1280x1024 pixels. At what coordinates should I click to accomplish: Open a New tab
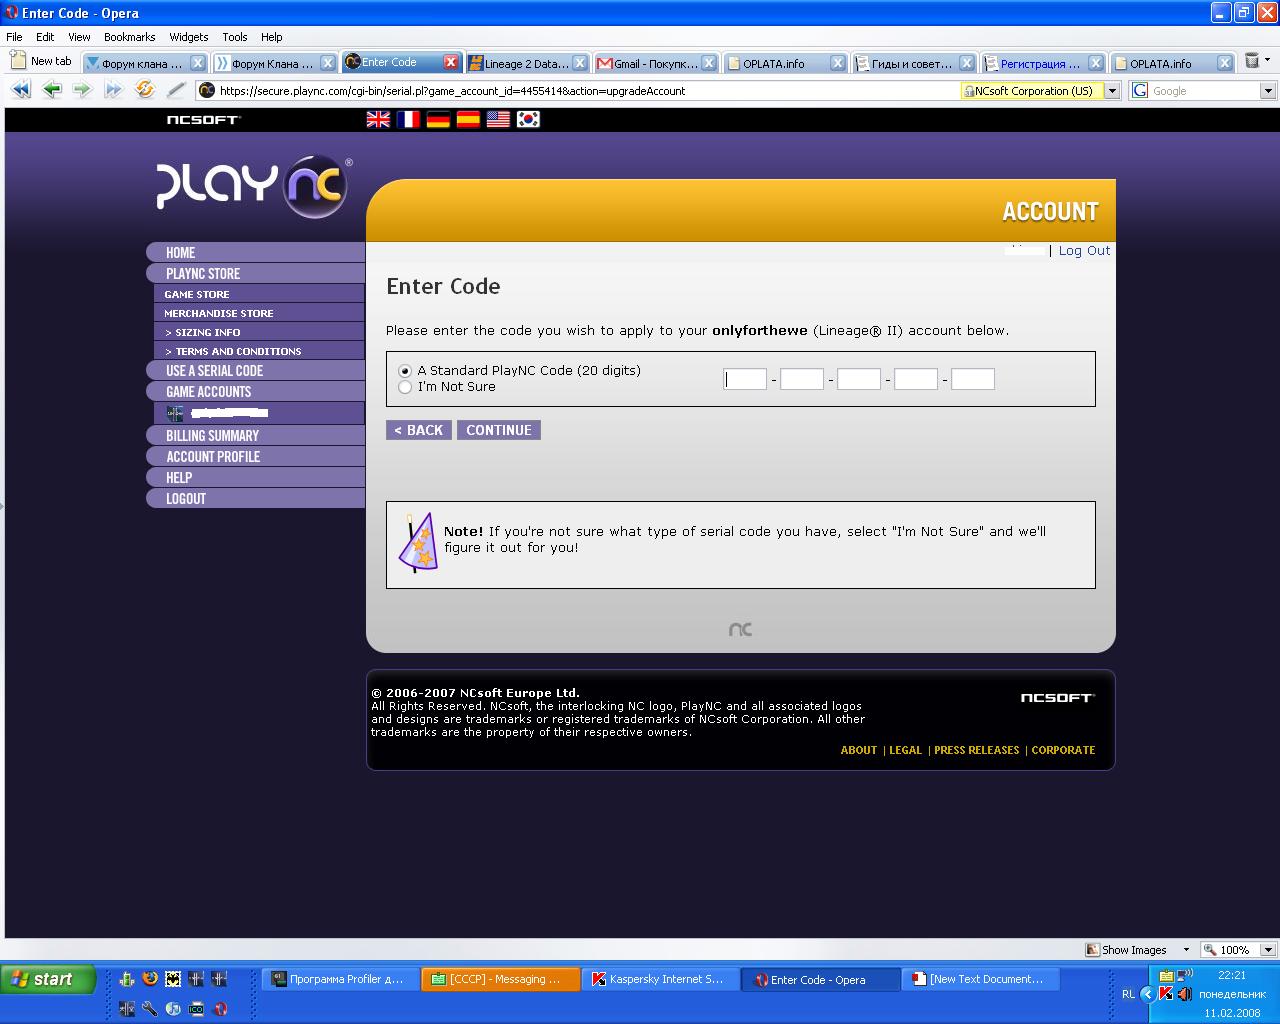[41, 61]
